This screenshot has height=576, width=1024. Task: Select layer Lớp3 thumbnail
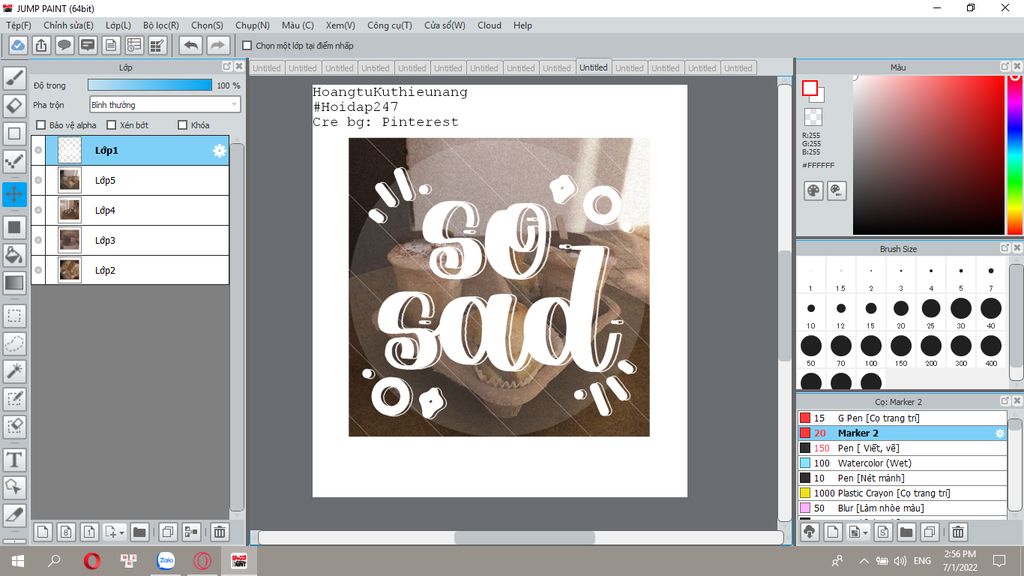point(69,240)
